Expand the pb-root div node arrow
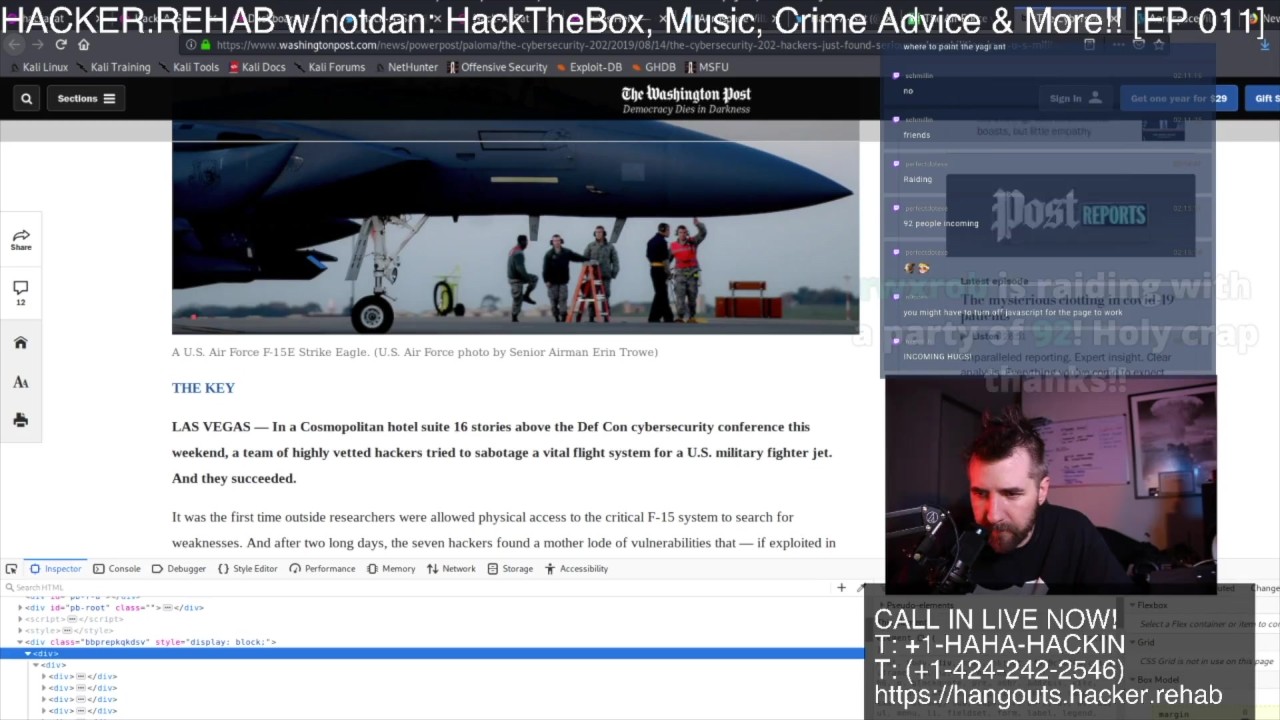 (20, 608)
